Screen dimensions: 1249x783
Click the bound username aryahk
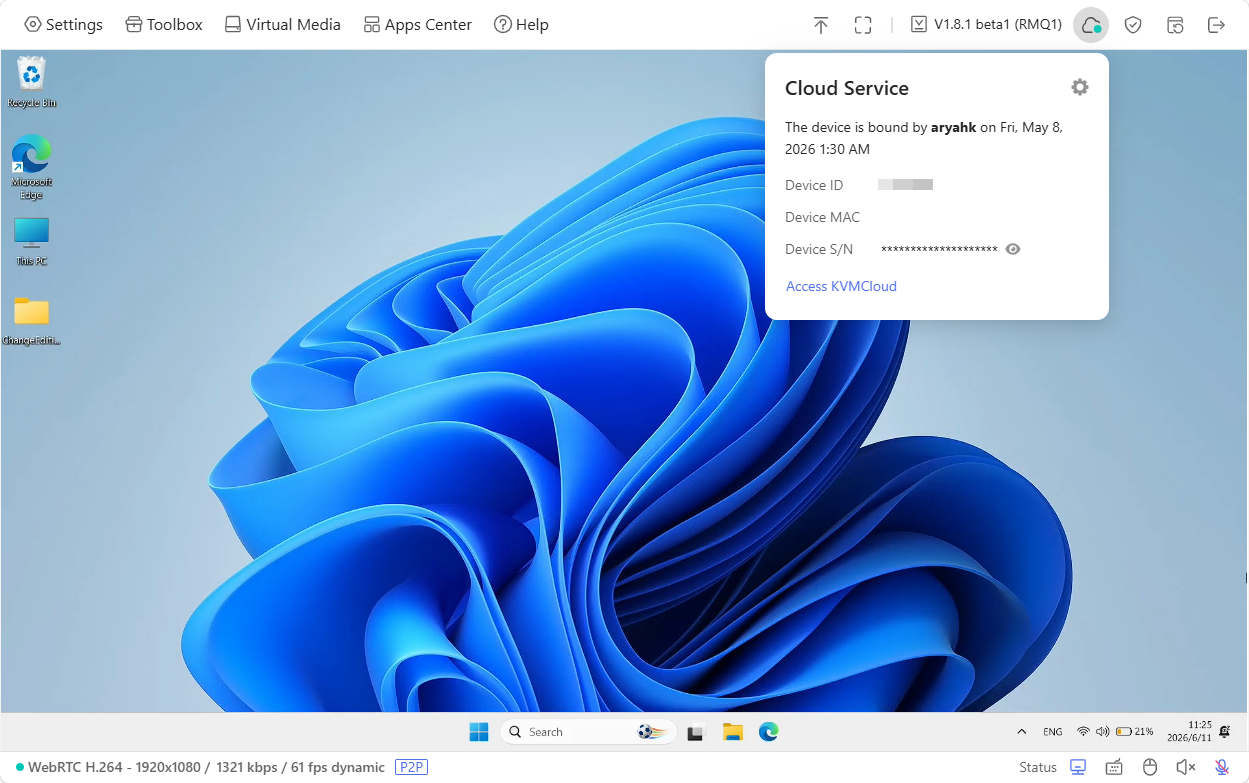click(x=953, y=127)
